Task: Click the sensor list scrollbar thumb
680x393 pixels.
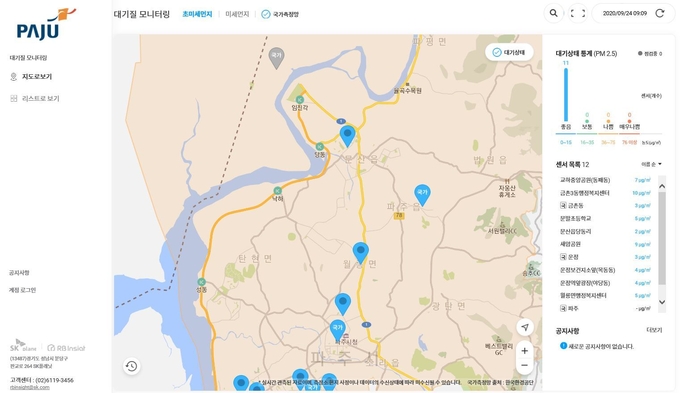Action: [x=662, y=238]
